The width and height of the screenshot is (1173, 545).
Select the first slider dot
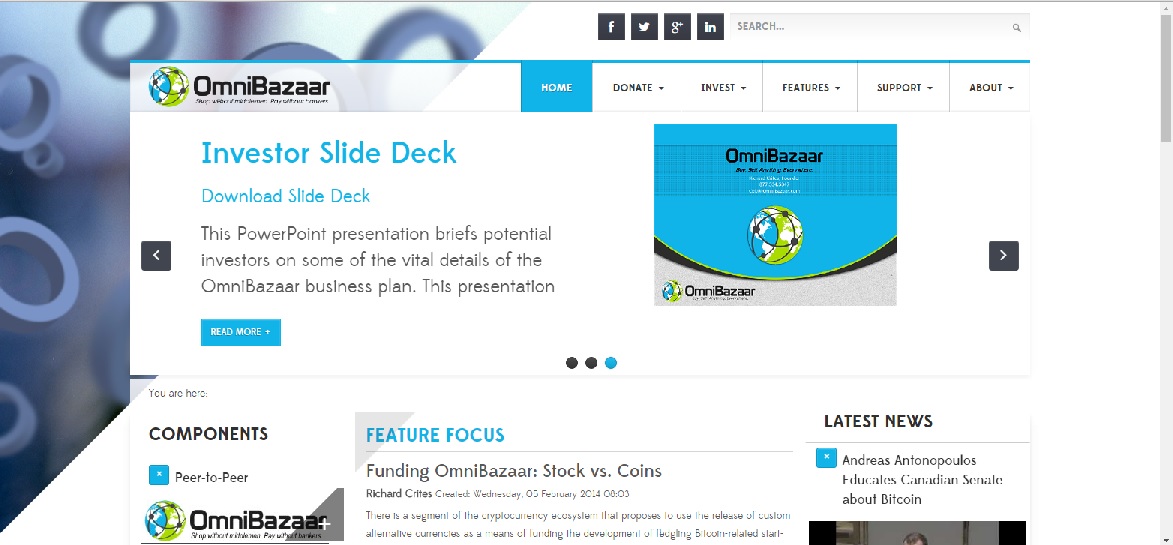point(572,363)
